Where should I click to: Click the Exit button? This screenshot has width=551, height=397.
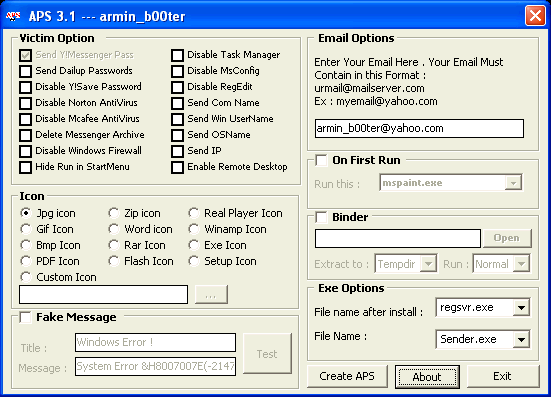click(x=503, y=376)
